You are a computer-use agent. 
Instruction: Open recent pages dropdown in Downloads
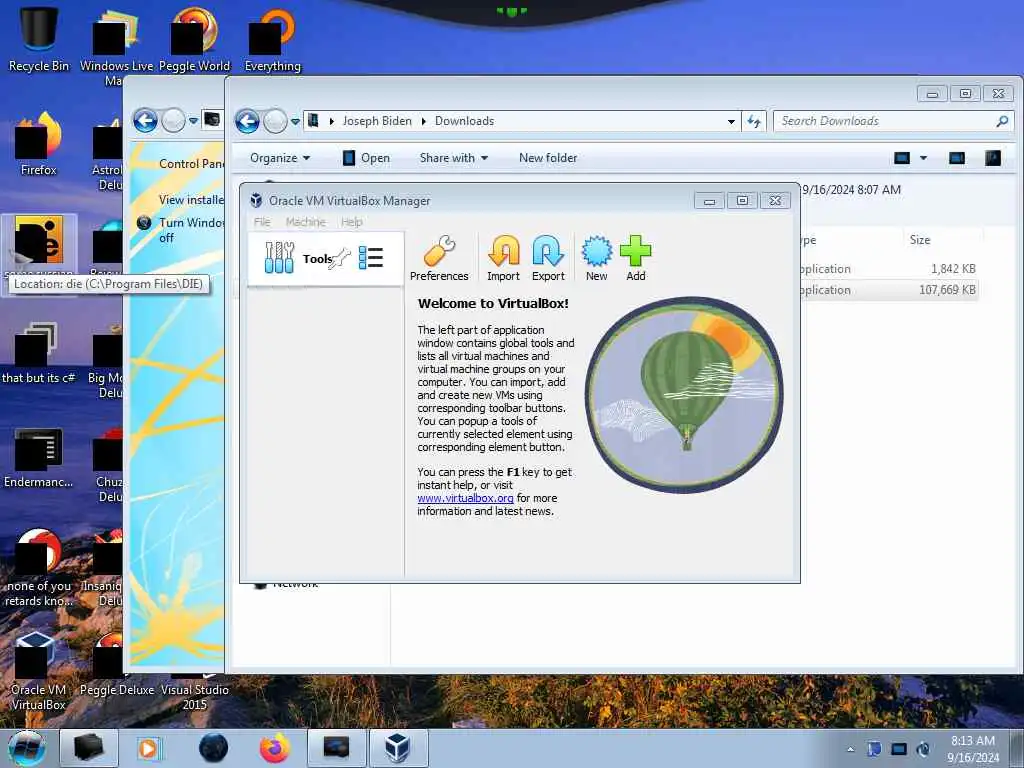[295, 121]
